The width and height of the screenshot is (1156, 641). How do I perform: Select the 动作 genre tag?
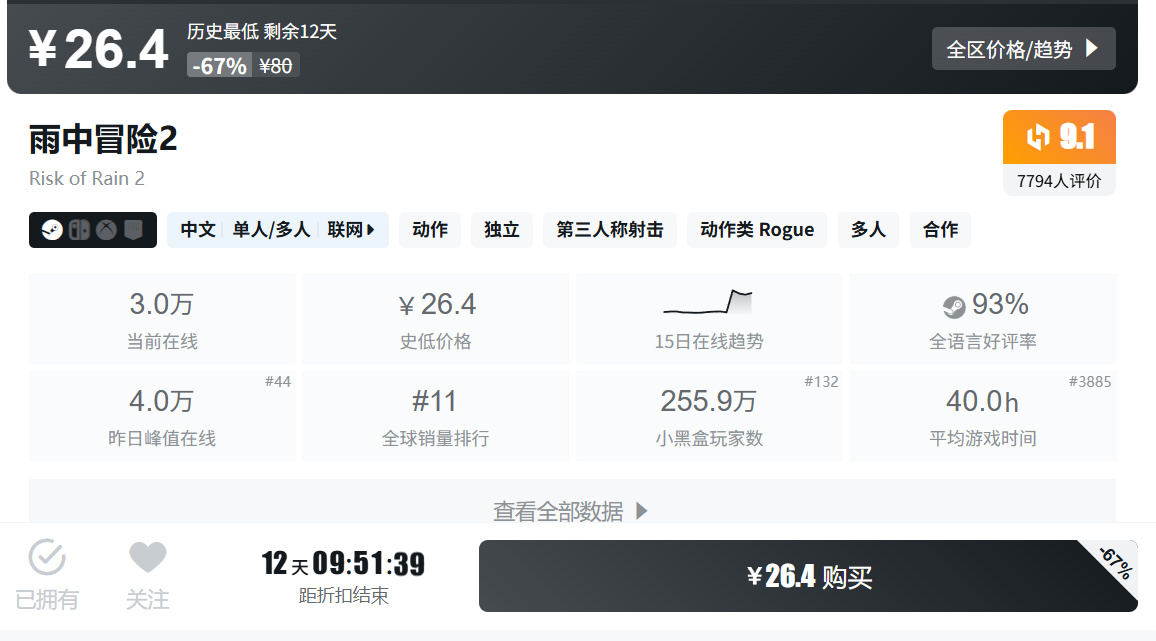coord(430,230)
